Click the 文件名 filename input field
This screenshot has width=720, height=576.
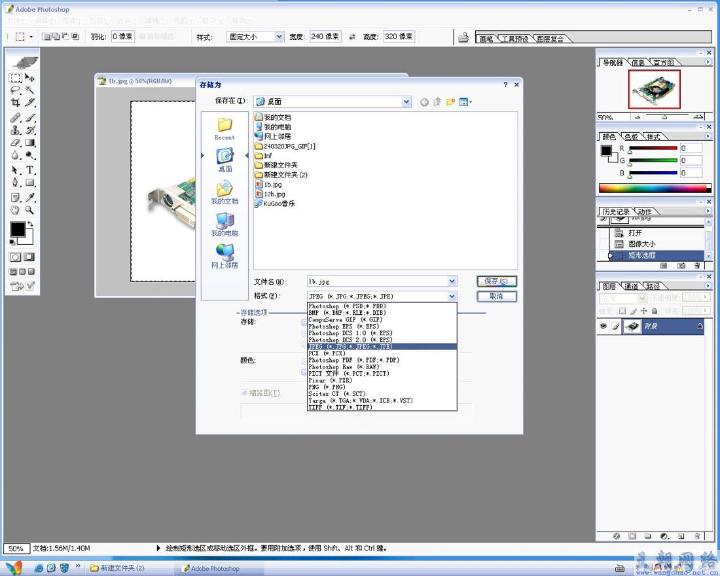pyautogui.click(x=377, y=281)
